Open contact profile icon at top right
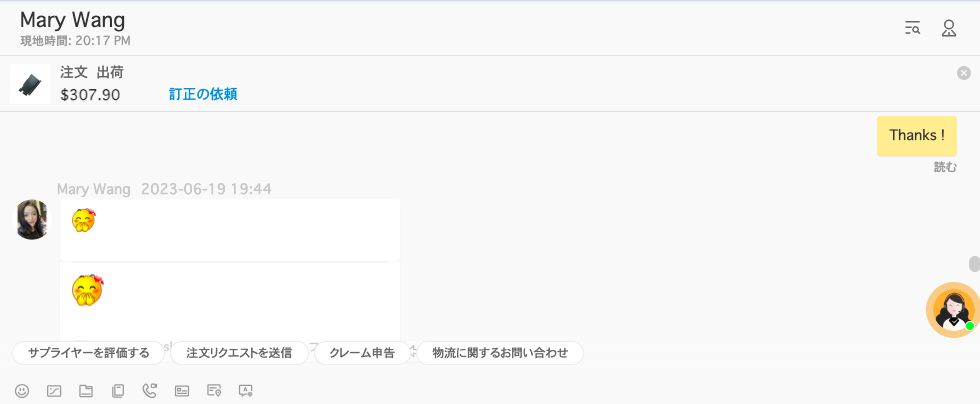The image size is (980, 404). (949, 28)
